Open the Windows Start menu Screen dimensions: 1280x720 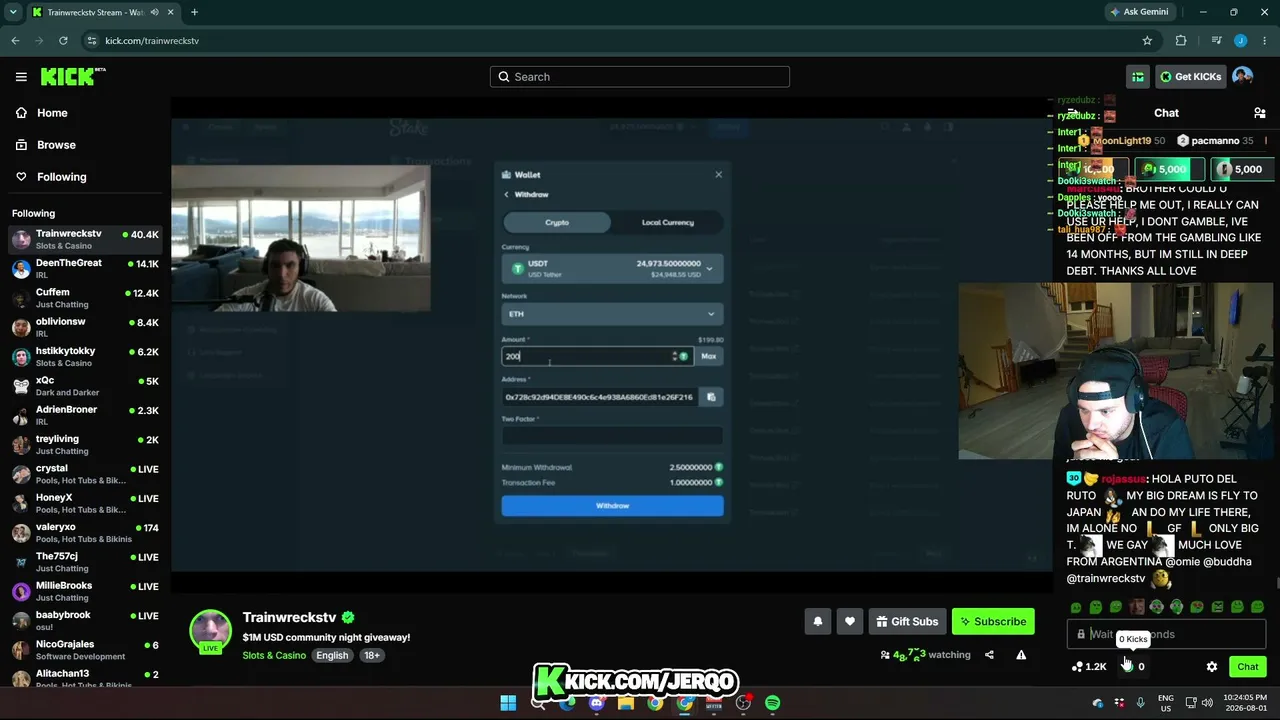[508, 703]
